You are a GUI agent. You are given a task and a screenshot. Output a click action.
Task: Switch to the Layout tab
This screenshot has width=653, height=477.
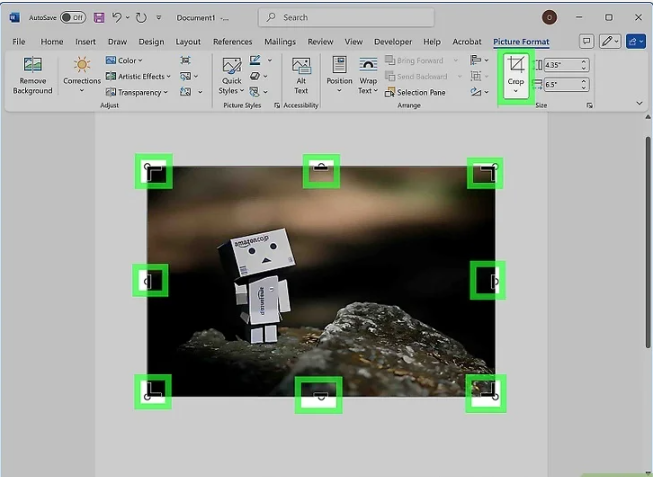188,42
